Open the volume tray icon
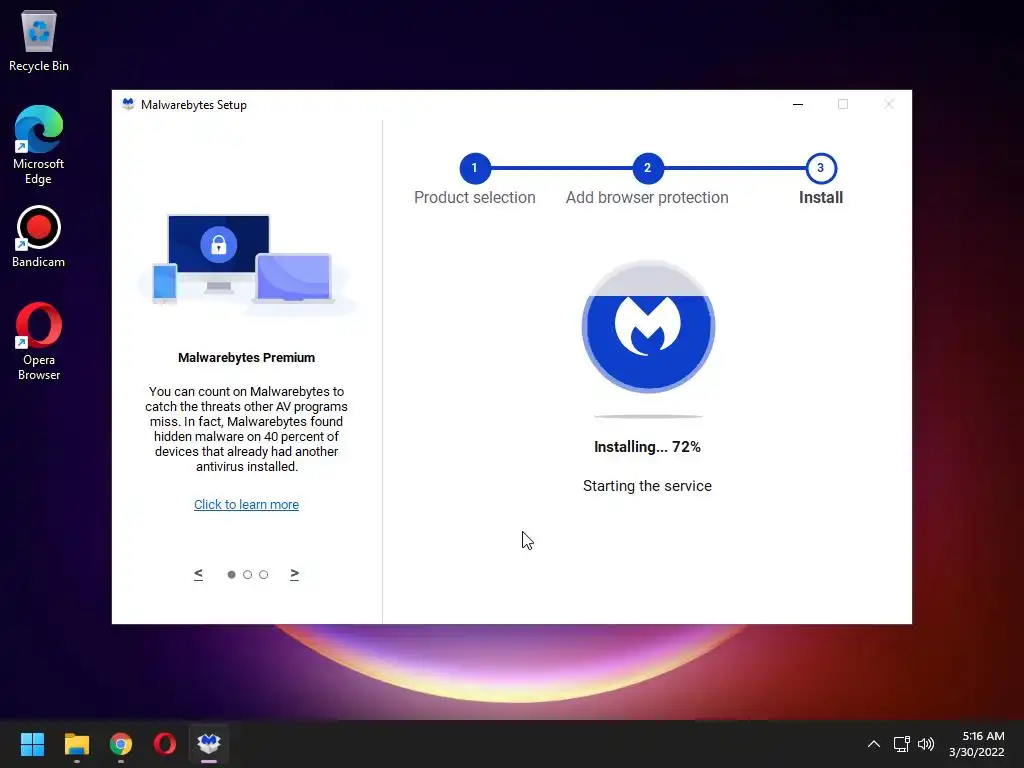This screenshot has width=1024, height=768. tap(926, 744)
